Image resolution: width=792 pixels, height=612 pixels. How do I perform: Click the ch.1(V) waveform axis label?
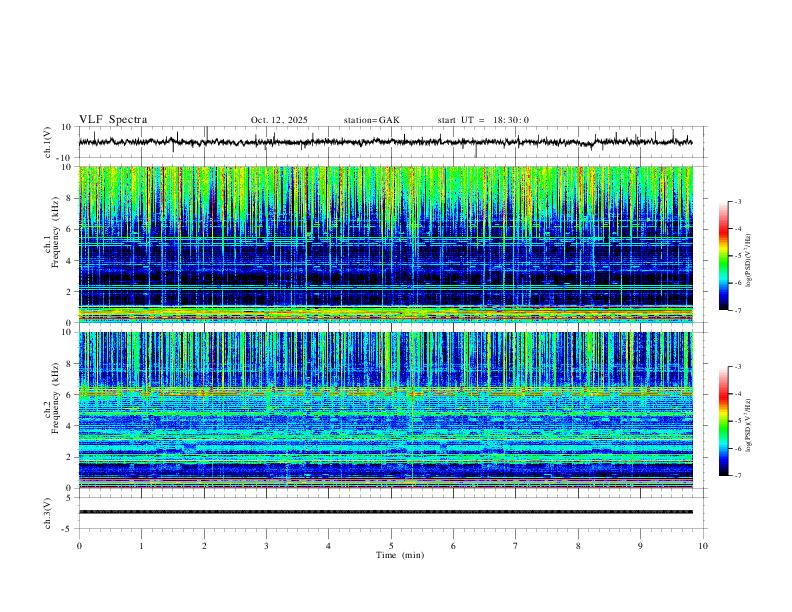point(48,142)
